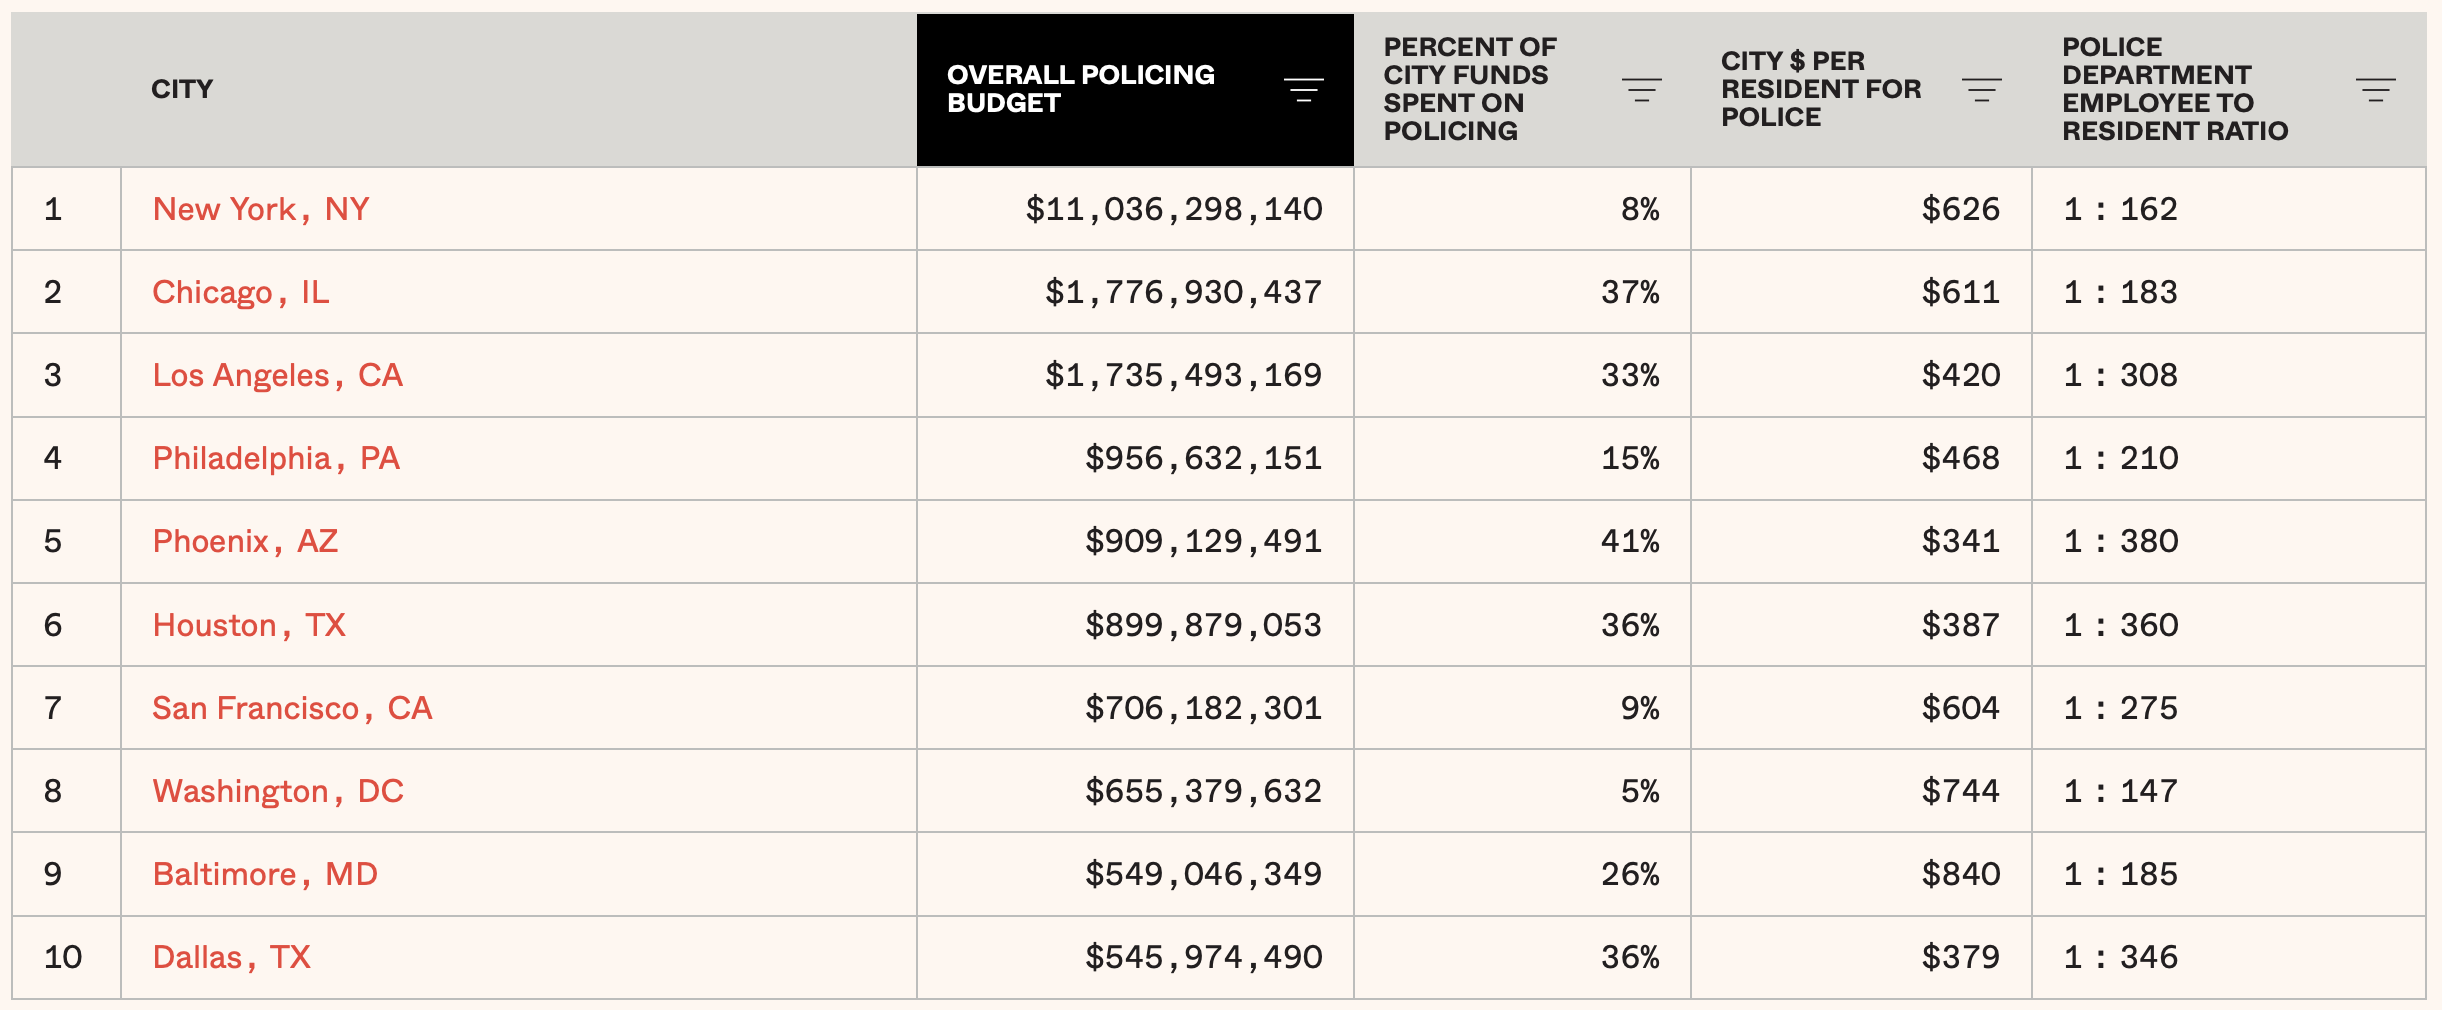
Task: Click City $ Per Resident For Police header
Action: (1820, 89)
